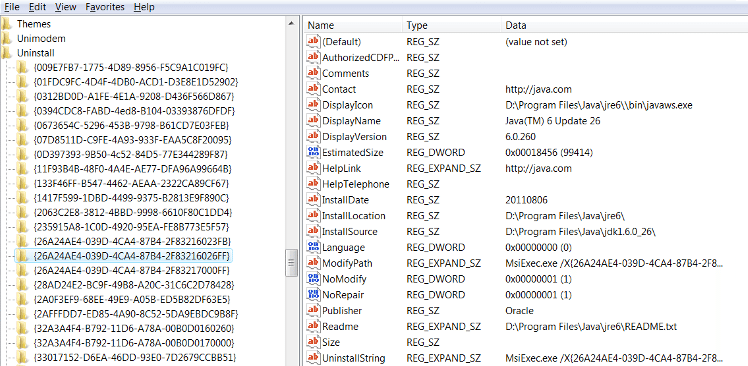
Task: Select key {1417F599-1DBD-4499-9375-B2813E9F890C}
Action: pos(132,198)
